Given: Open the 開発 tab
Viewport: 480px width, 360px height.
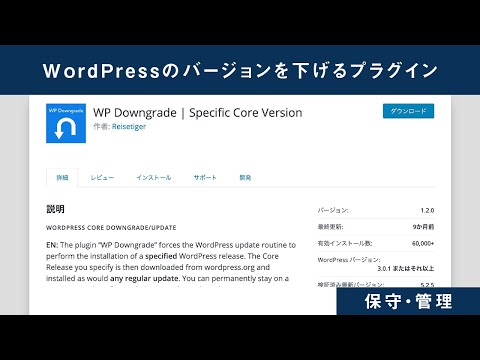Looking at the screenshot, I should coord(245,178).
